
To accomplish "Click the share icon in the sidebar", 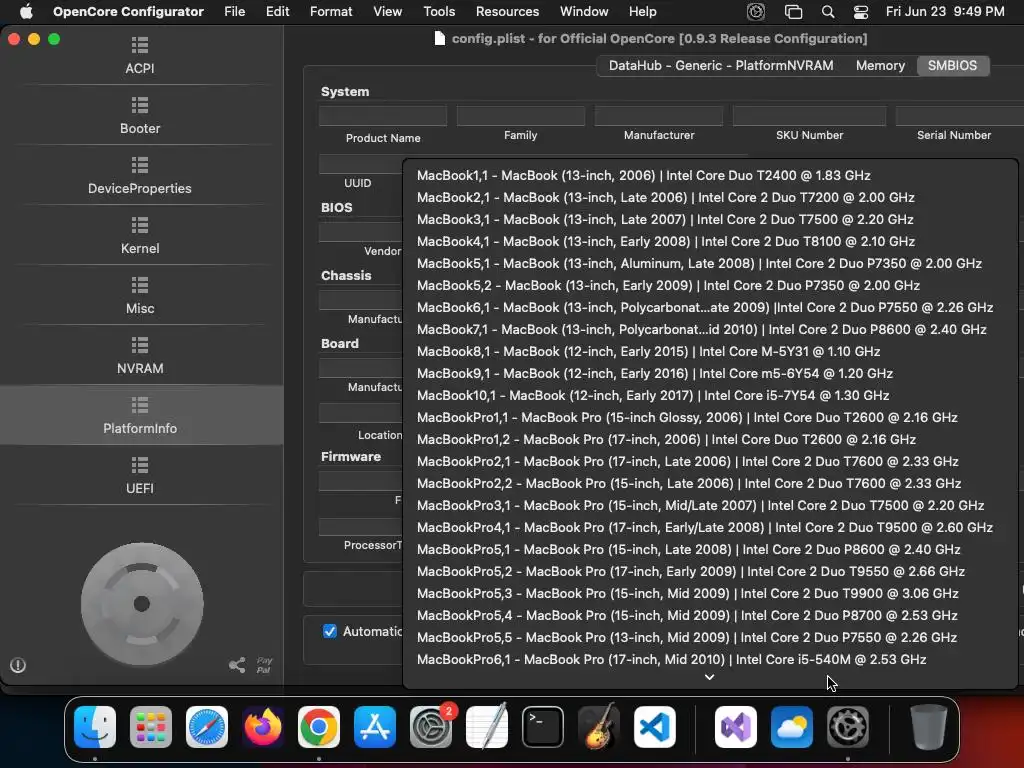I will pyautogui.click(x=237, y=665).
